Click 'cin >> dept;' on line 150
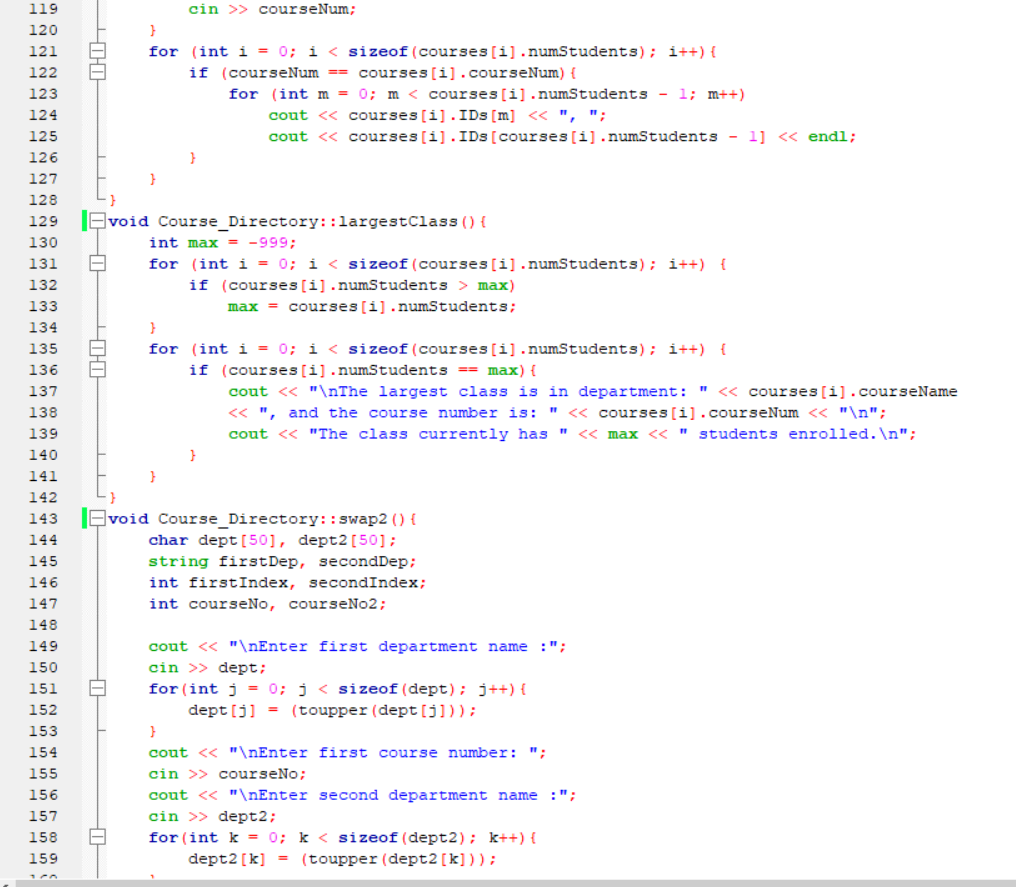This screenshot has width=1016, height=887. 207,667
